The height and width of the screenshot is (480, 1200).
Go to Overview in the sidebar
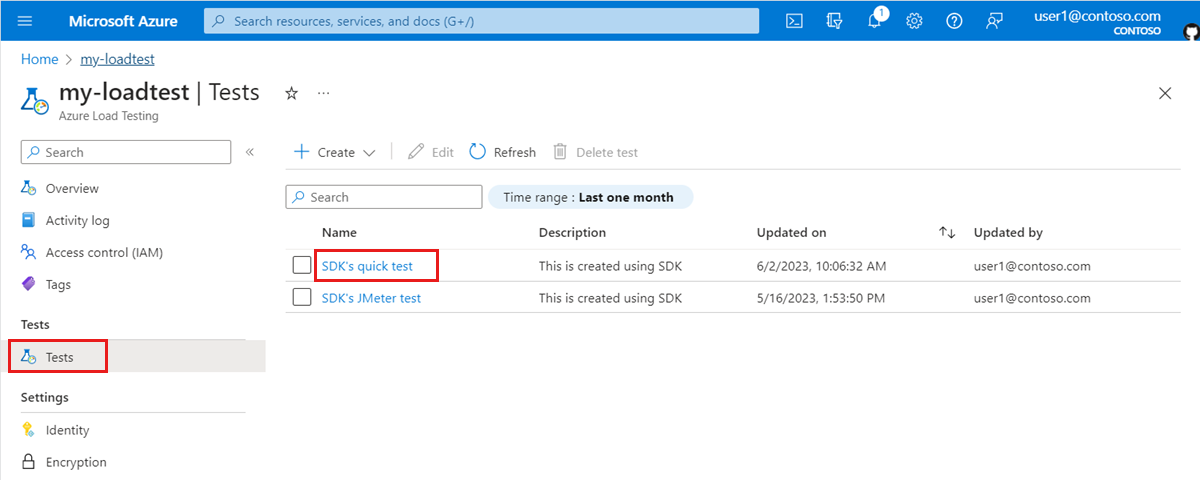[x=72, y=188]
